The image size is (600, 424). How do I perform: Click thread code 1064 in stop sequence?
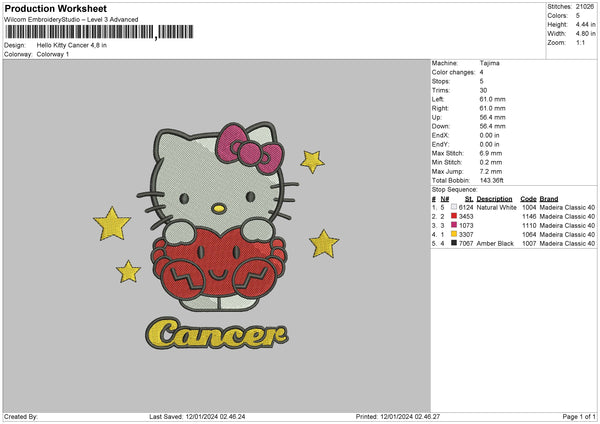point(529,235)
